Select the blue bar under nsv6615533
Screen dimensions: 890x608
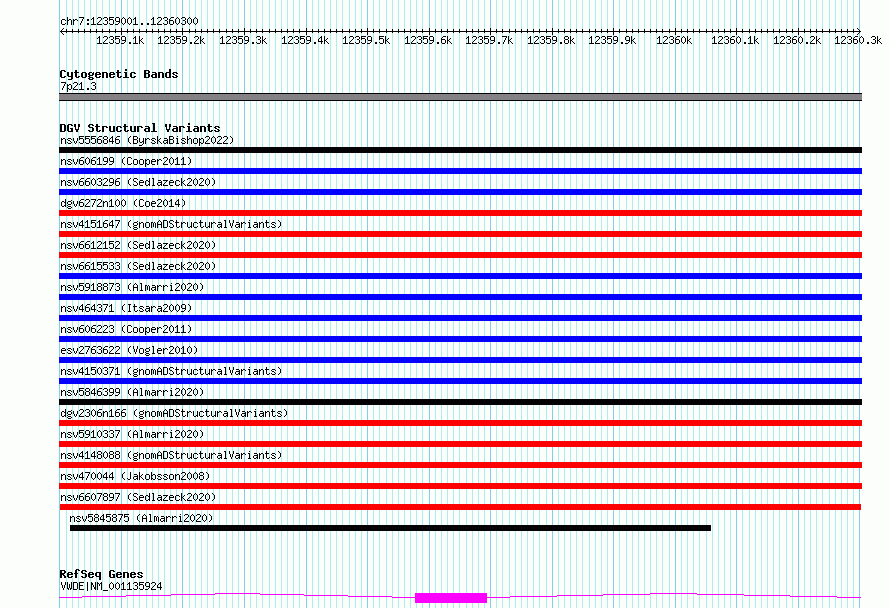click(x=460, y=276)
